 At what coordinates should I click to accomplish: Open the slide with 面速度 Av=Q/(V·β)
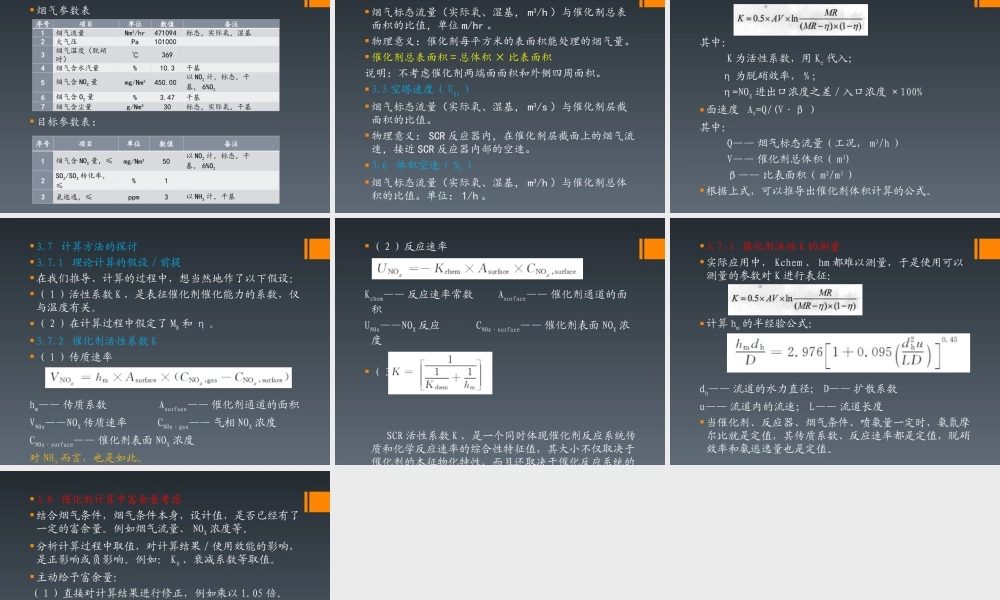point(835,106)
